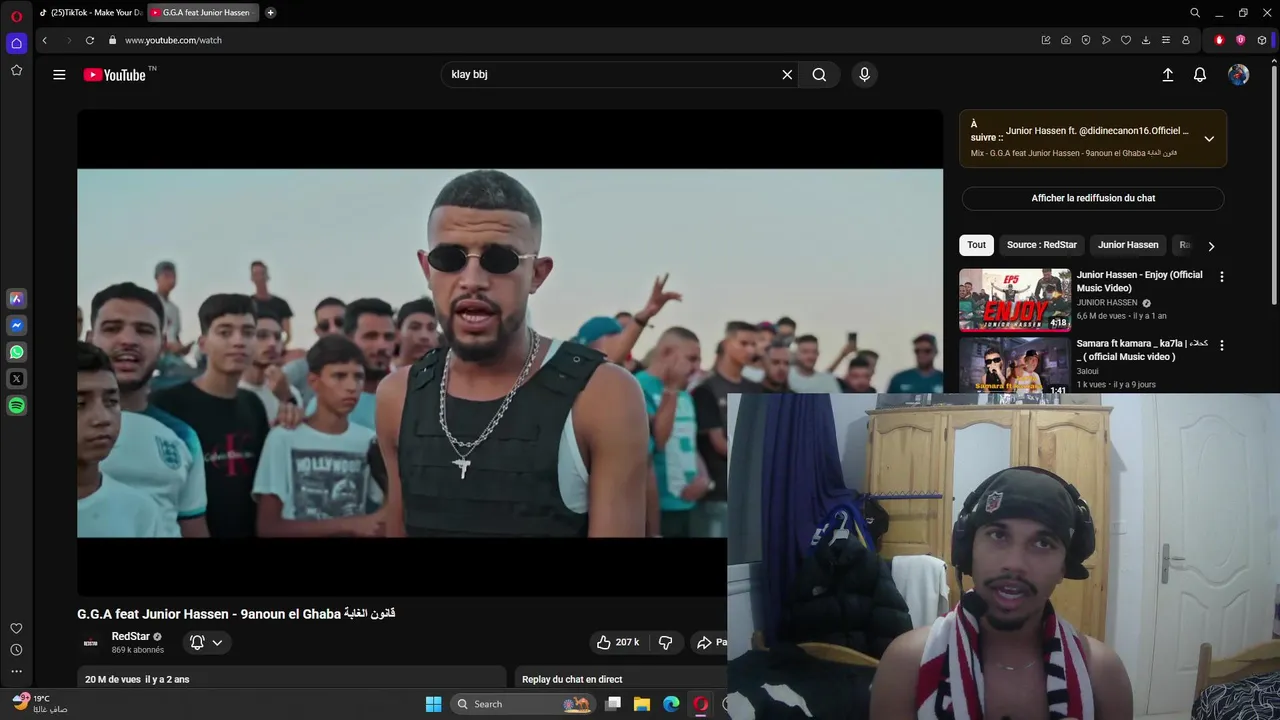The height and width of the screenshot is (720, 1280).
Task: Select the 'Junior Hassen' filter chip
Action: pyautogui.click(x=1128, y=245)
